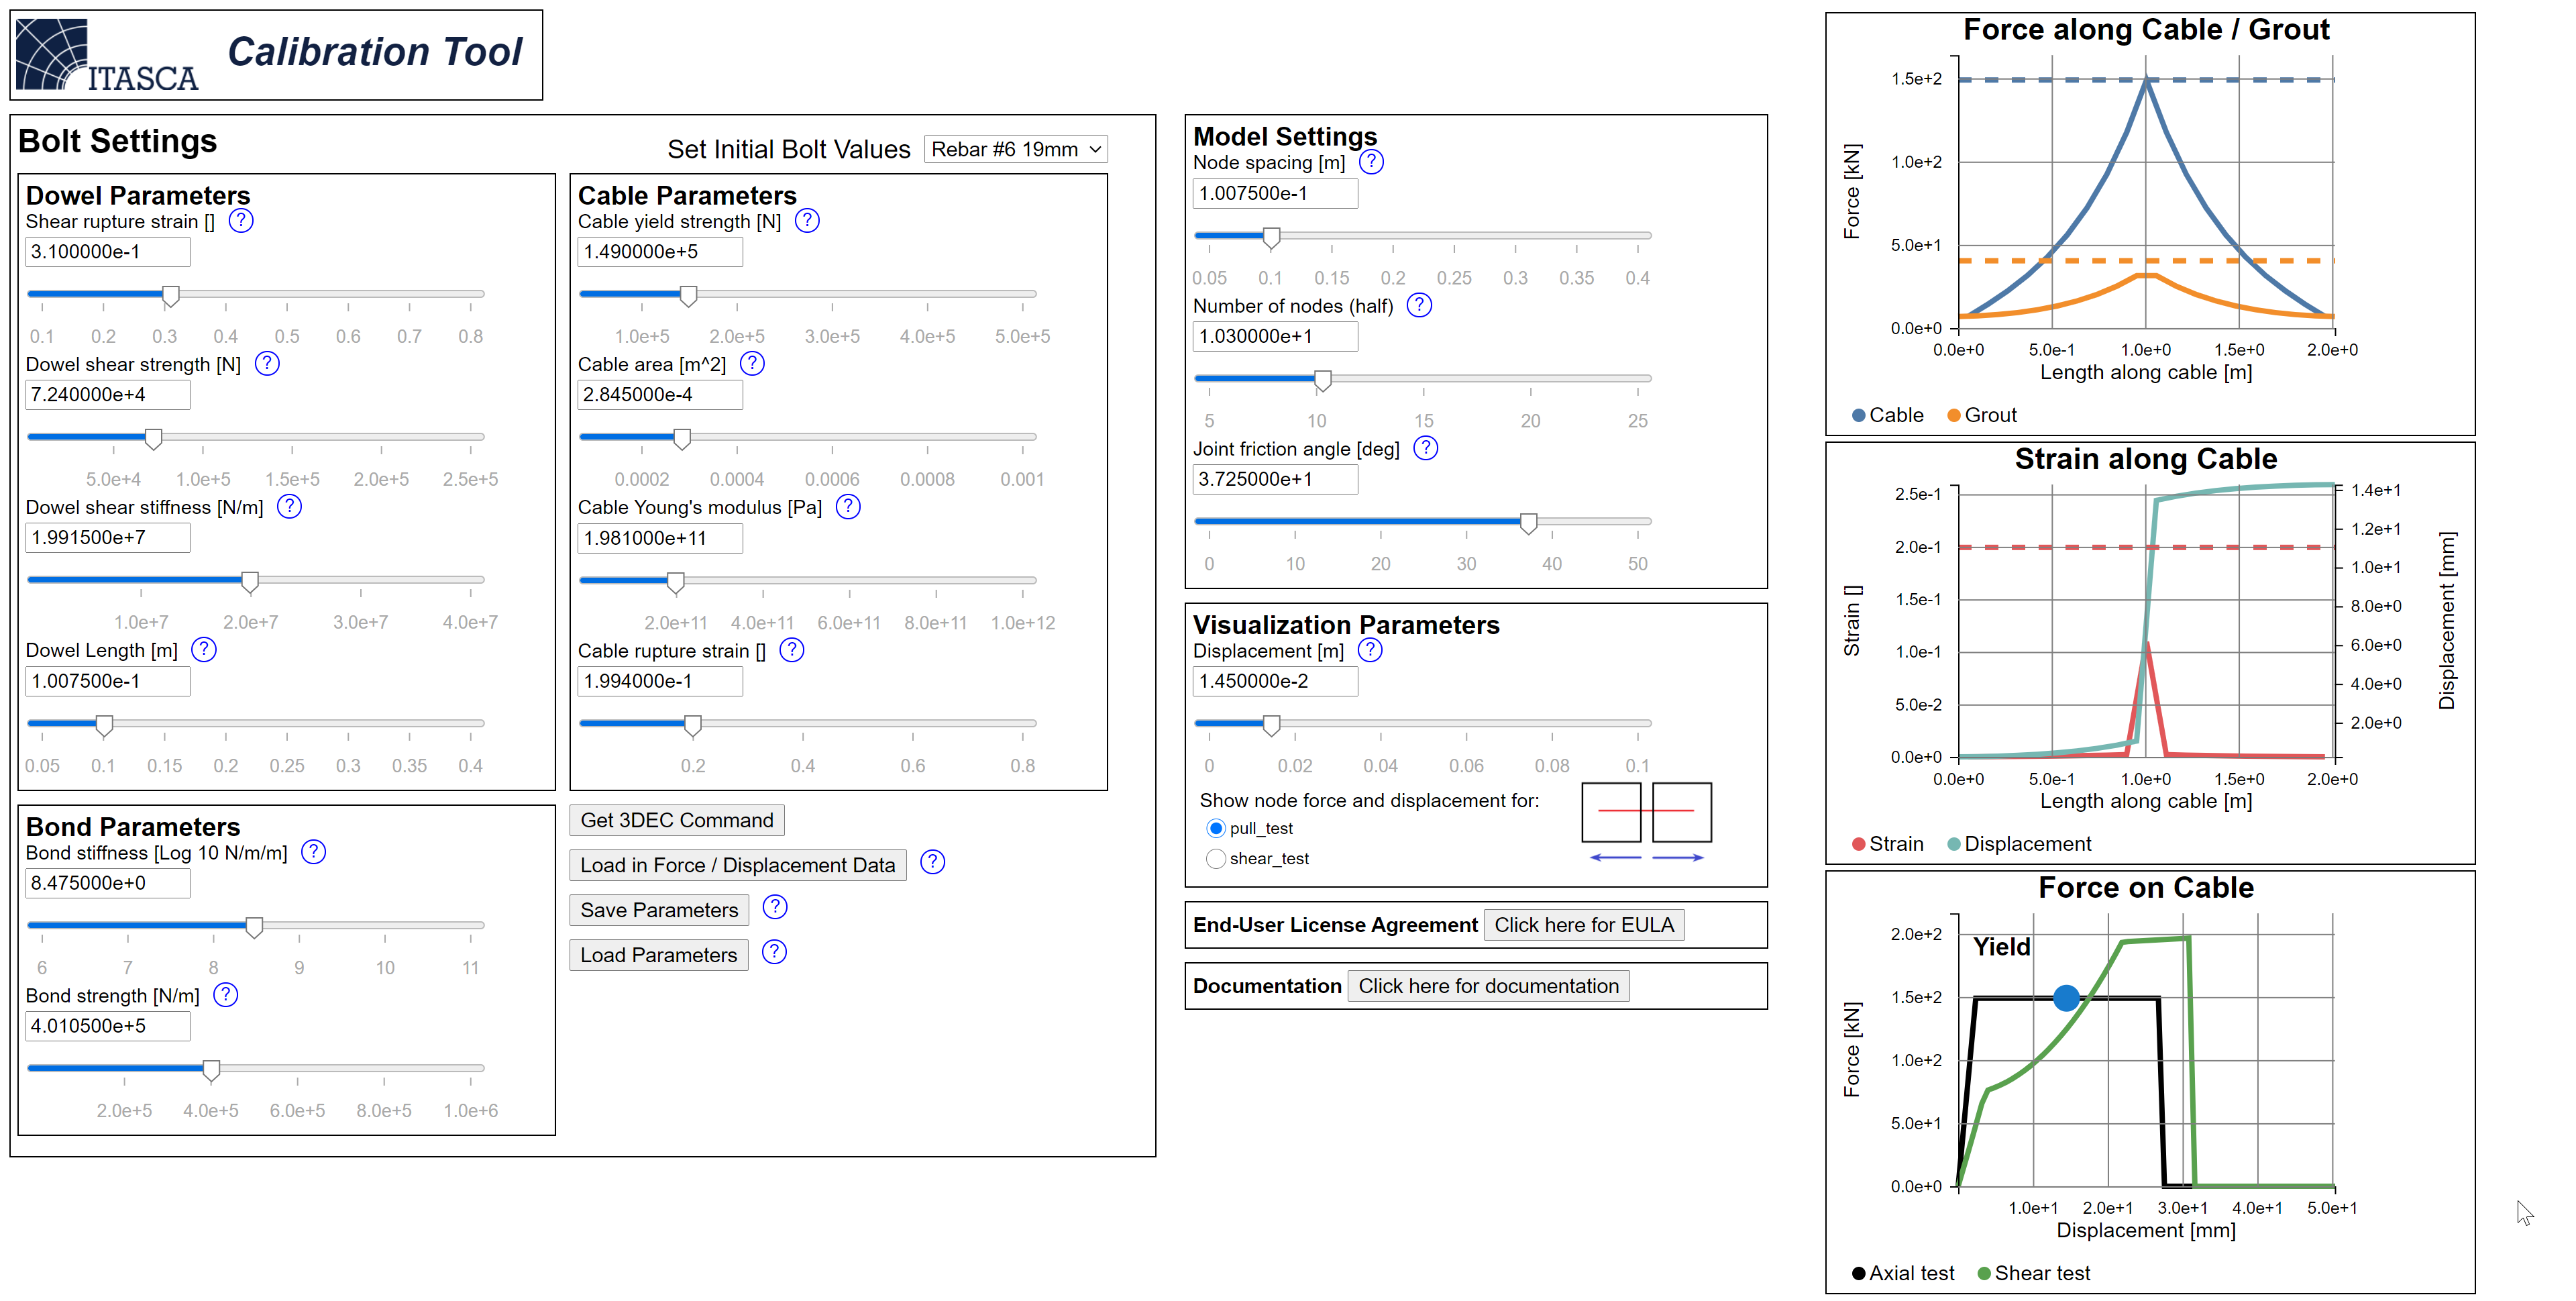Click help icon for Bond strength
The width and height of the screenshot is (2576, 1301).
click(x=226, y=995)
